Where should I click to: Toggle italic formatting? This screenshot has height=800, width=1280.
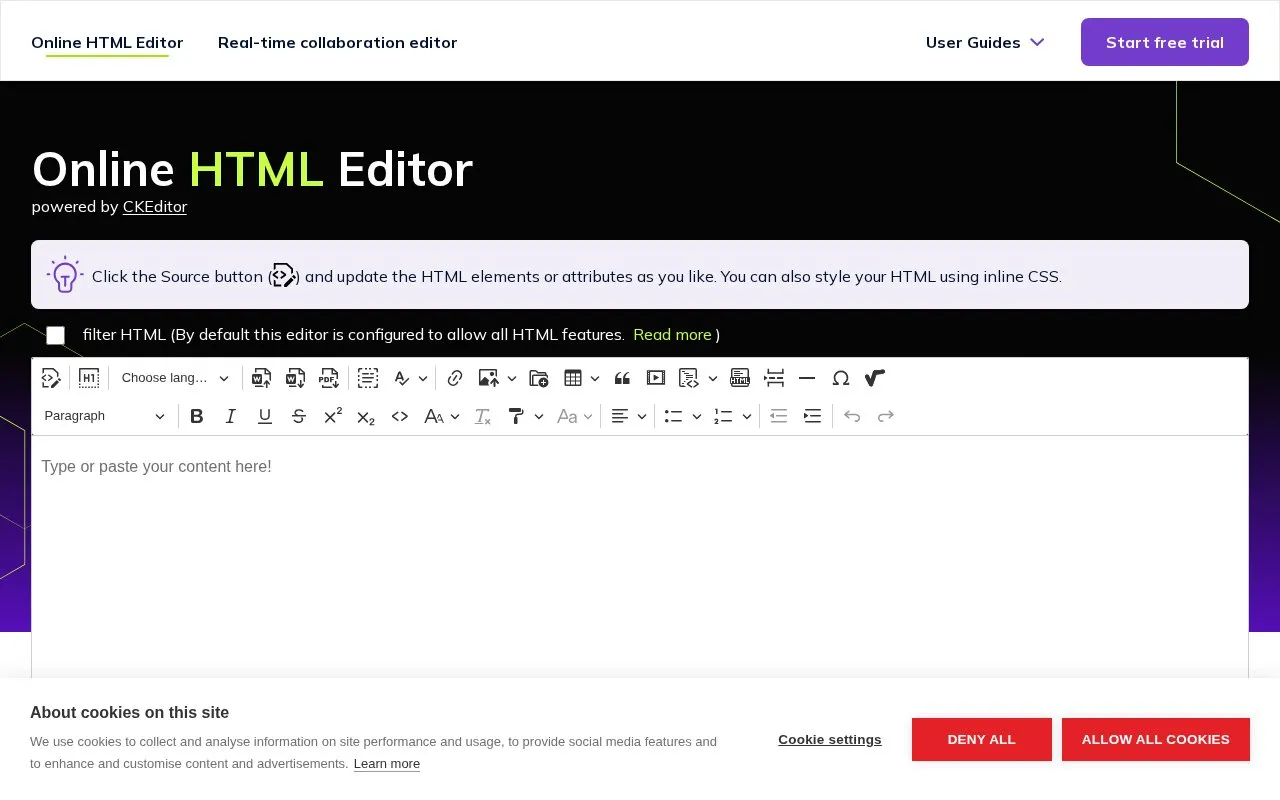pos(231,416)
